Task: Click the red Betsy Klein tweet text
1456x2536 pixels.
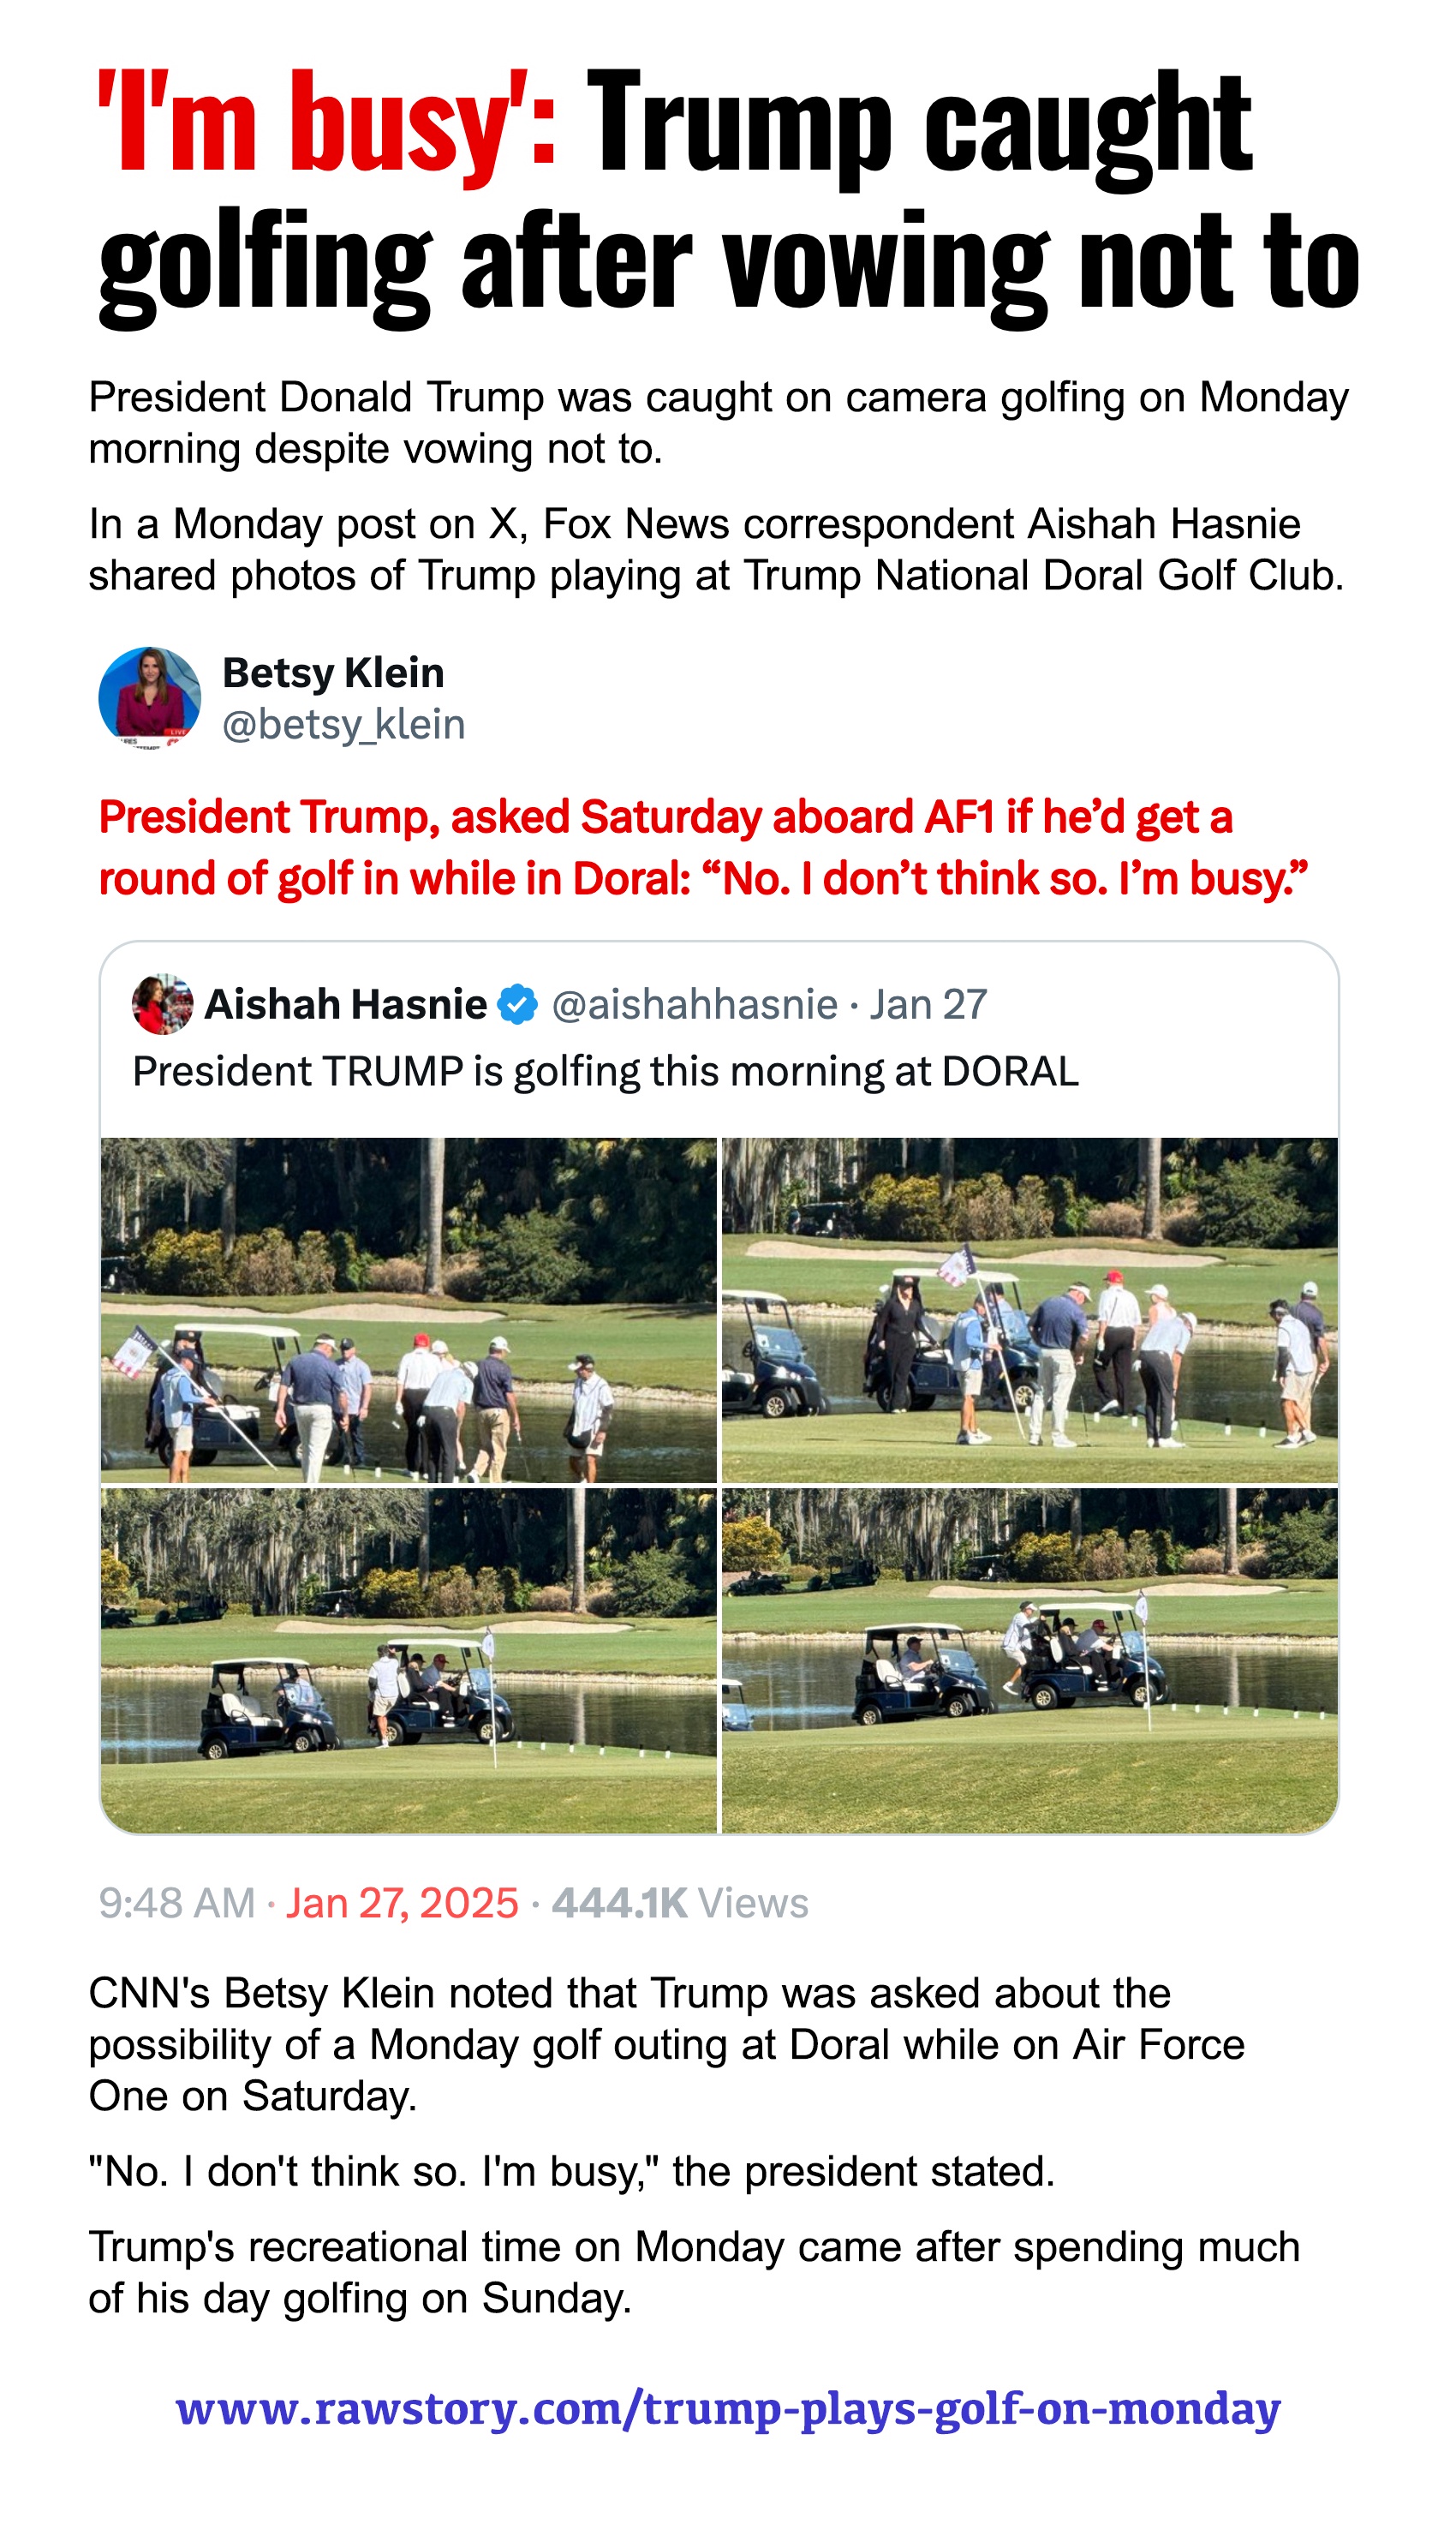Action: [703, 848]
